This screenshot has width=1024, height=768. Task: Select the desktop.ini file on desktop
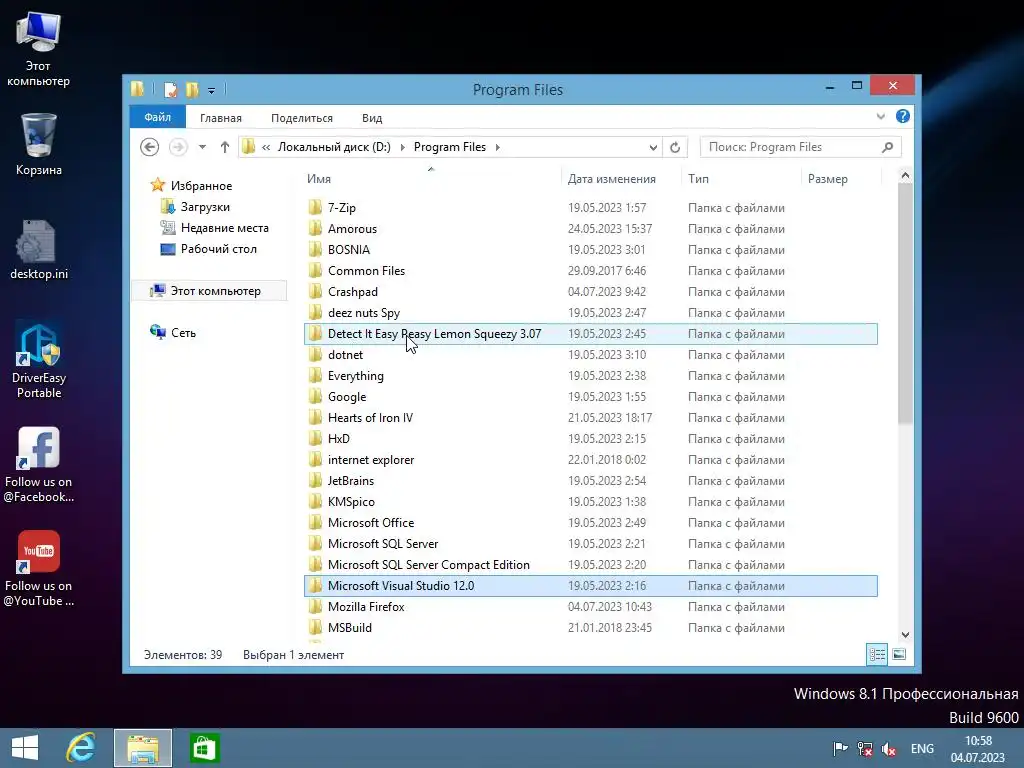39,249
